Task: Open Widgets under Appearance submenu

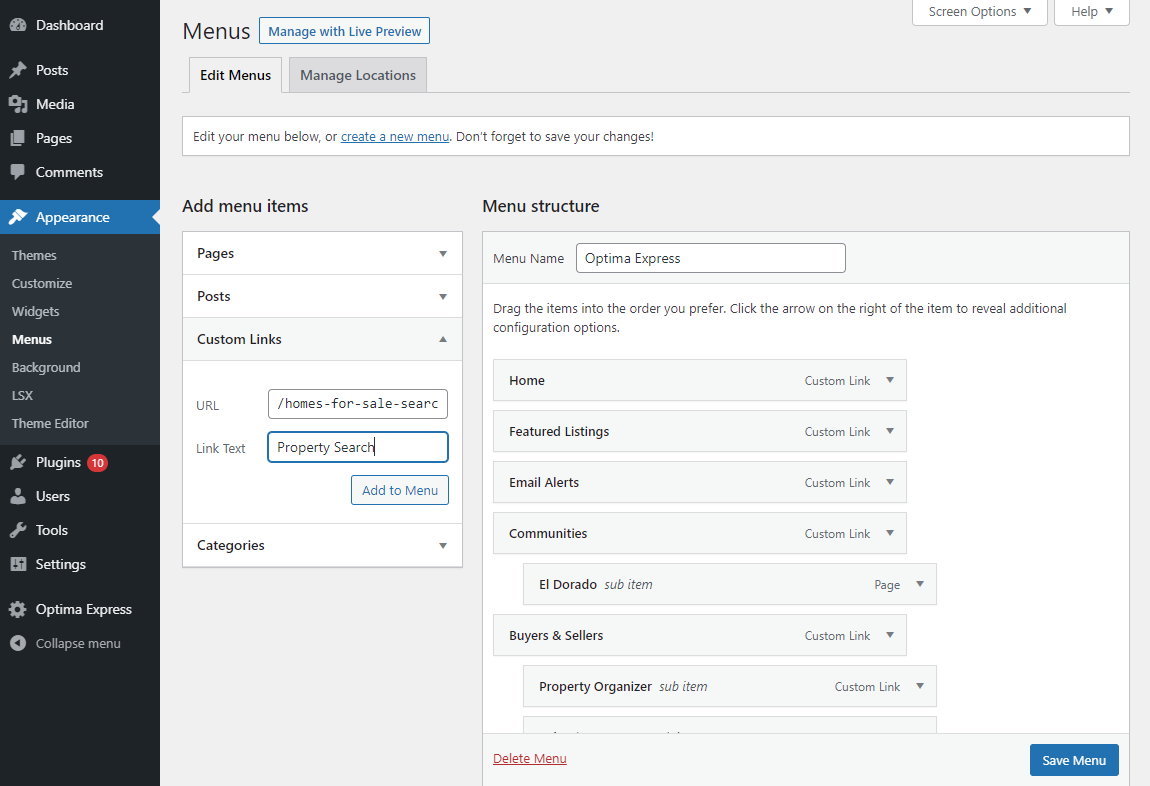Action: (x=35, y=311)
